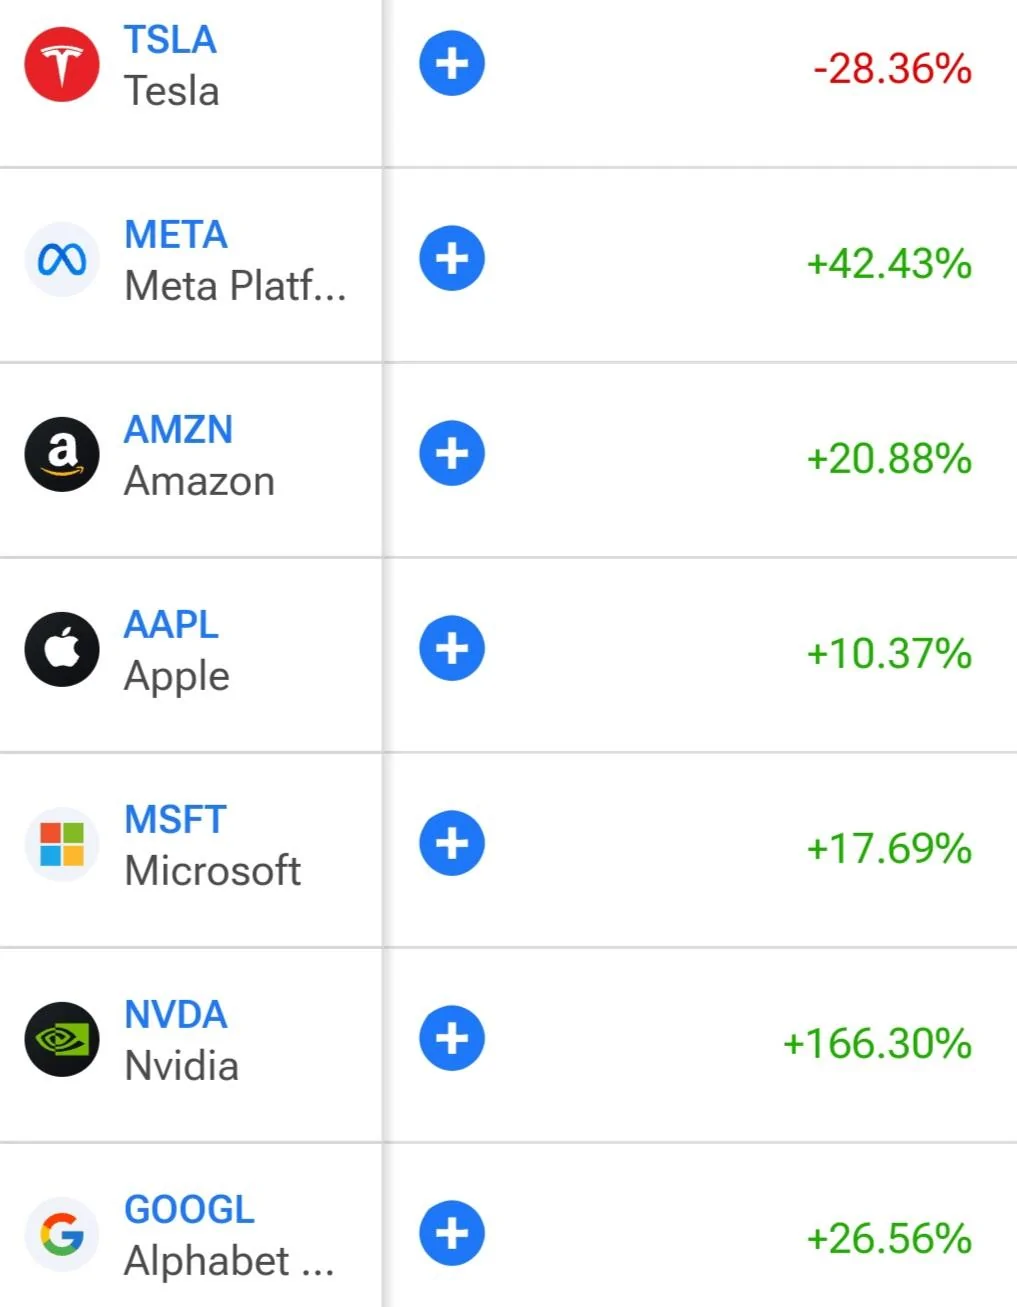Click the Apple logo icon

coord(62,649)
